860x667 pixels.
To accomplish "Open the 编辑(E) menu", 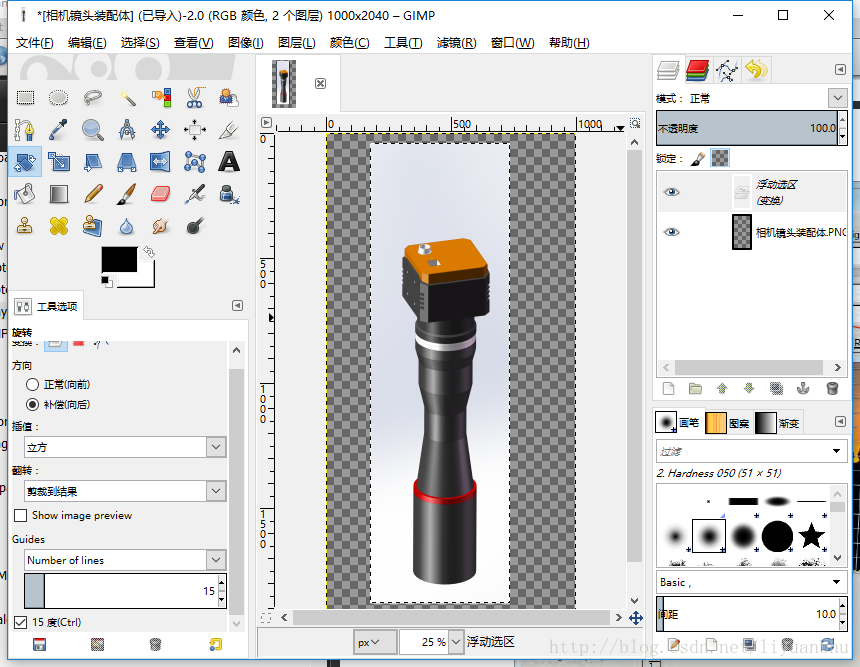I will (x=87, y=43).
